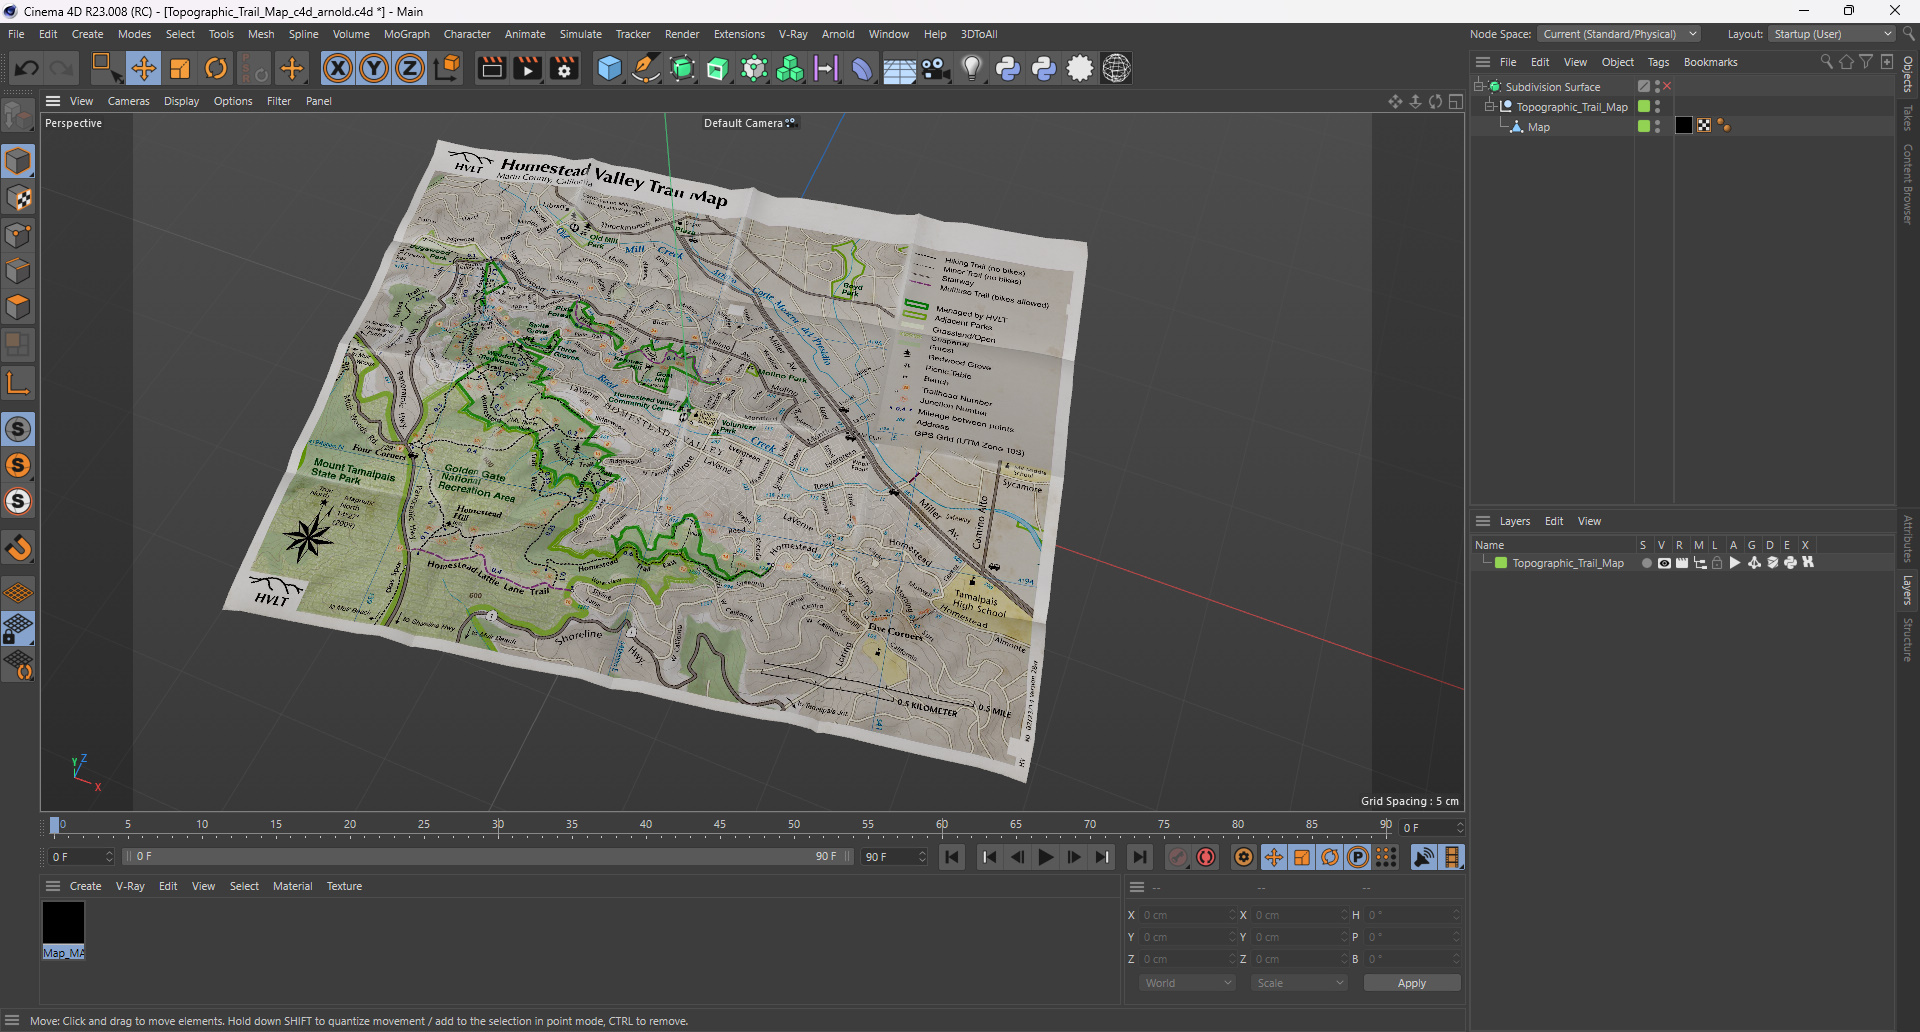Open the Deformer (Bend) icon
Viewport: 1920px width, 1032px height.
pyautogui.click(x=862, y=68)
